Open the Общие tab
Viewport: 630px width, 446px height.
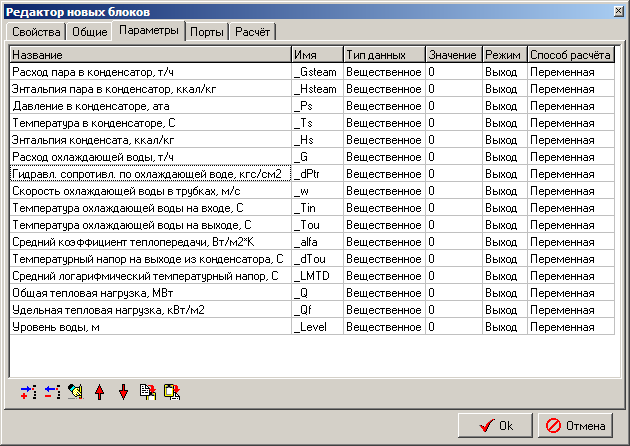89,32
